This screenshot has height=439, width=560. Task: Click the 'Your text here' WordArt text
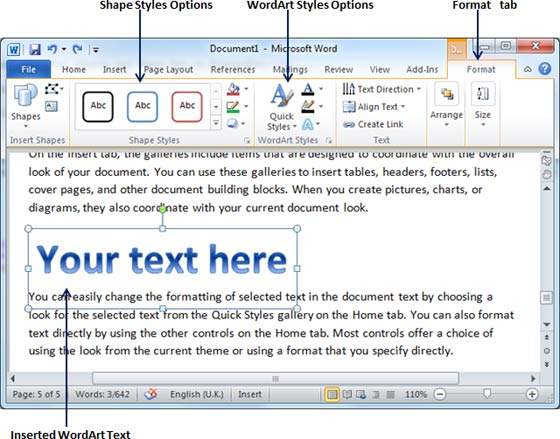coord(162,260)
